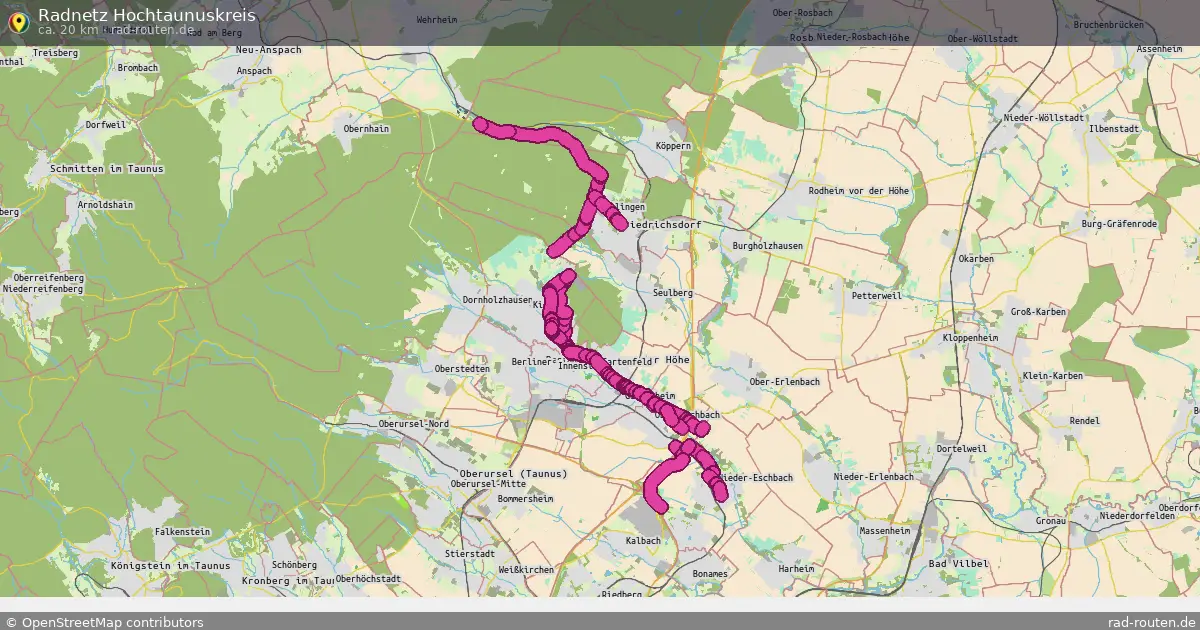1200x630 pixels.
Task: Click the yellow location pin icon
Action: 18,21
